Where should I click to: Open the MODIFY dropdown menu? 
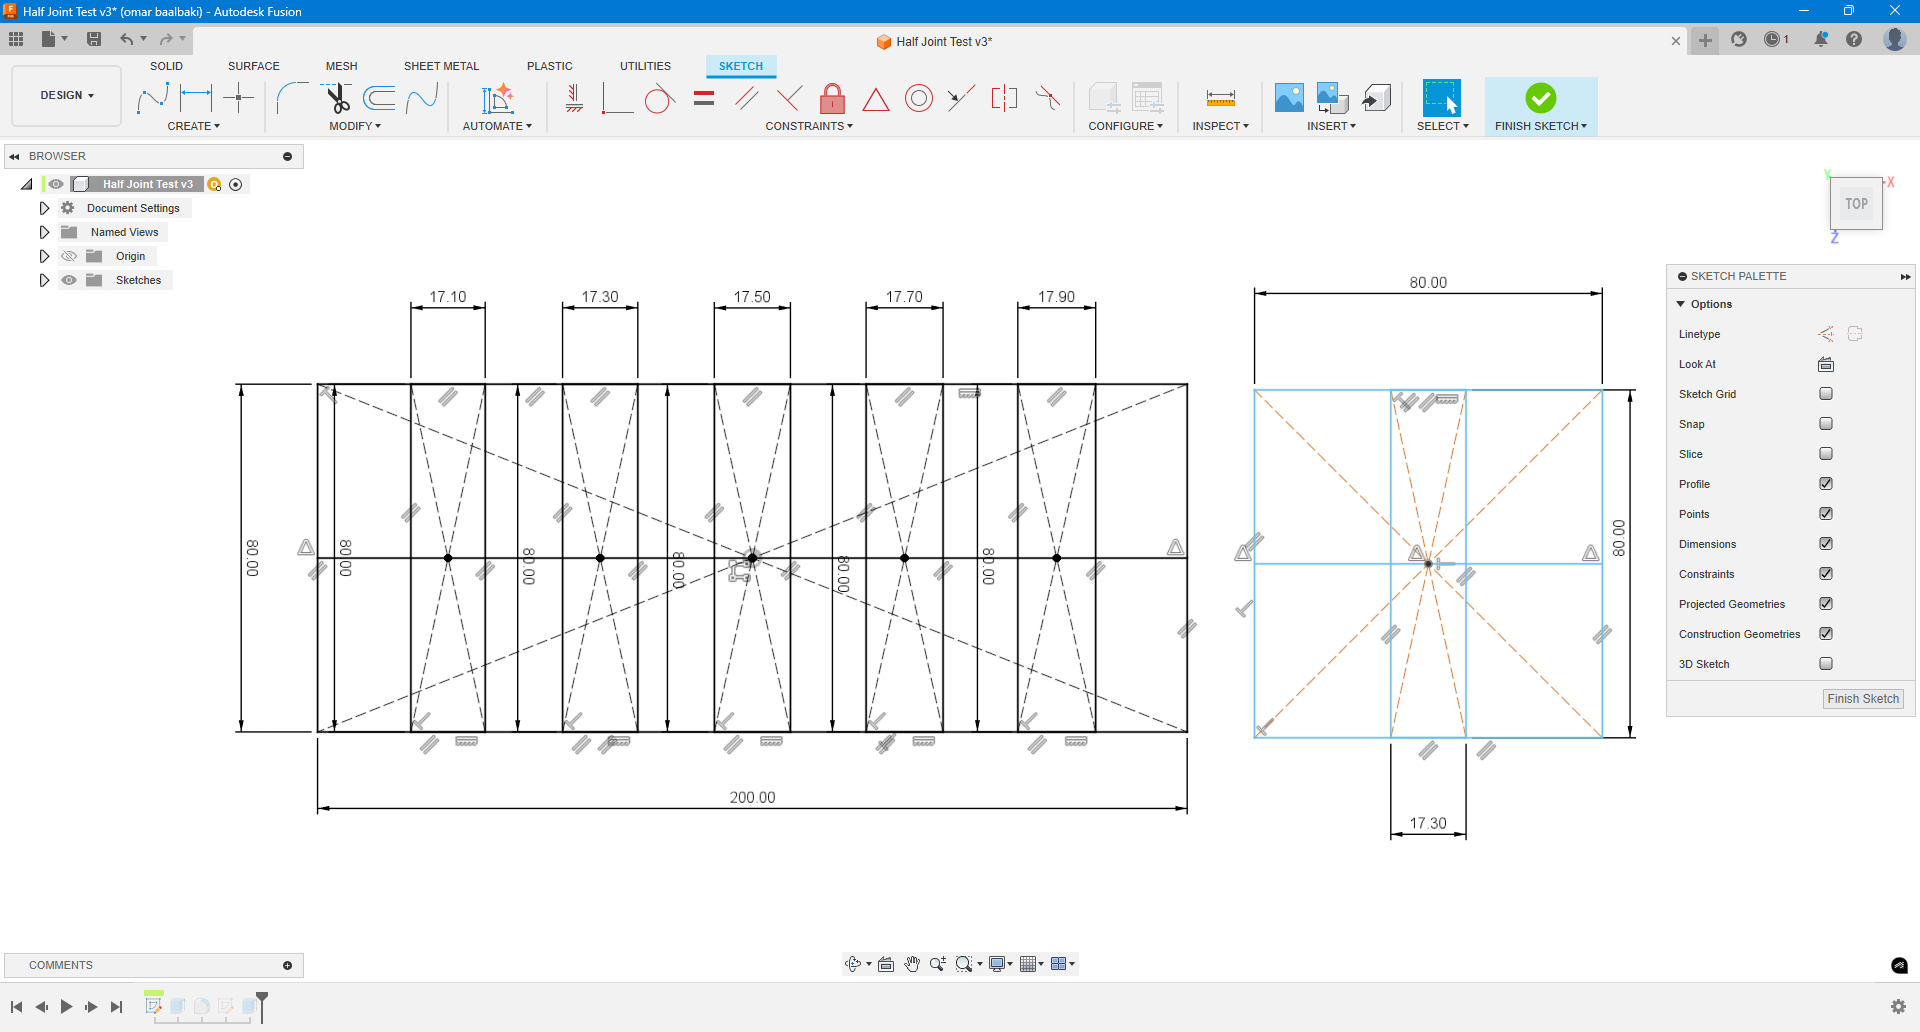pyautogui.click(x=355, y=126)
